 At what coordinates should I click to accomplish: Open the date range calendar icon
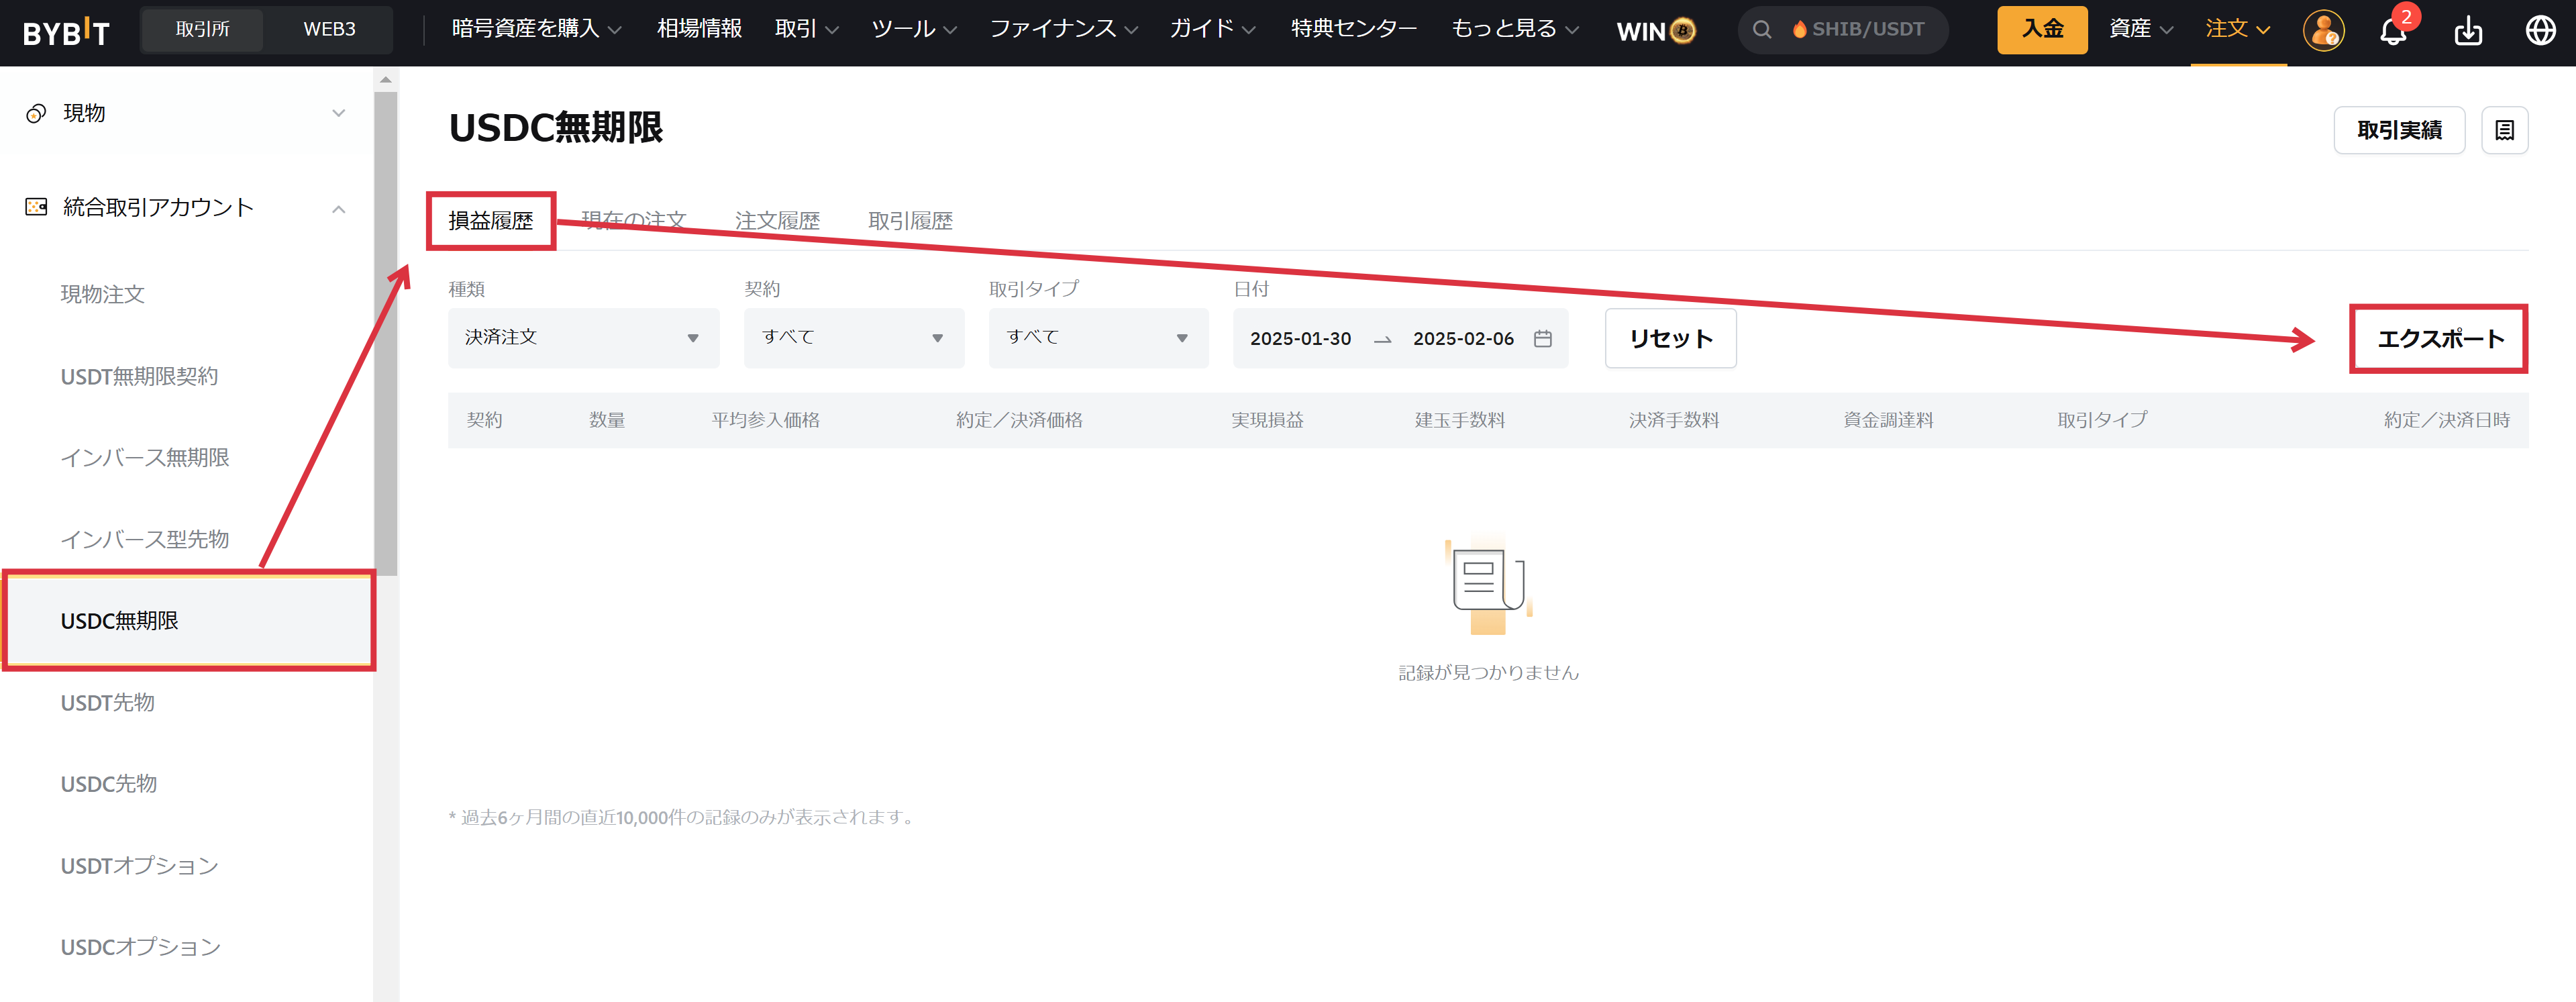[x=1543, y=338]
